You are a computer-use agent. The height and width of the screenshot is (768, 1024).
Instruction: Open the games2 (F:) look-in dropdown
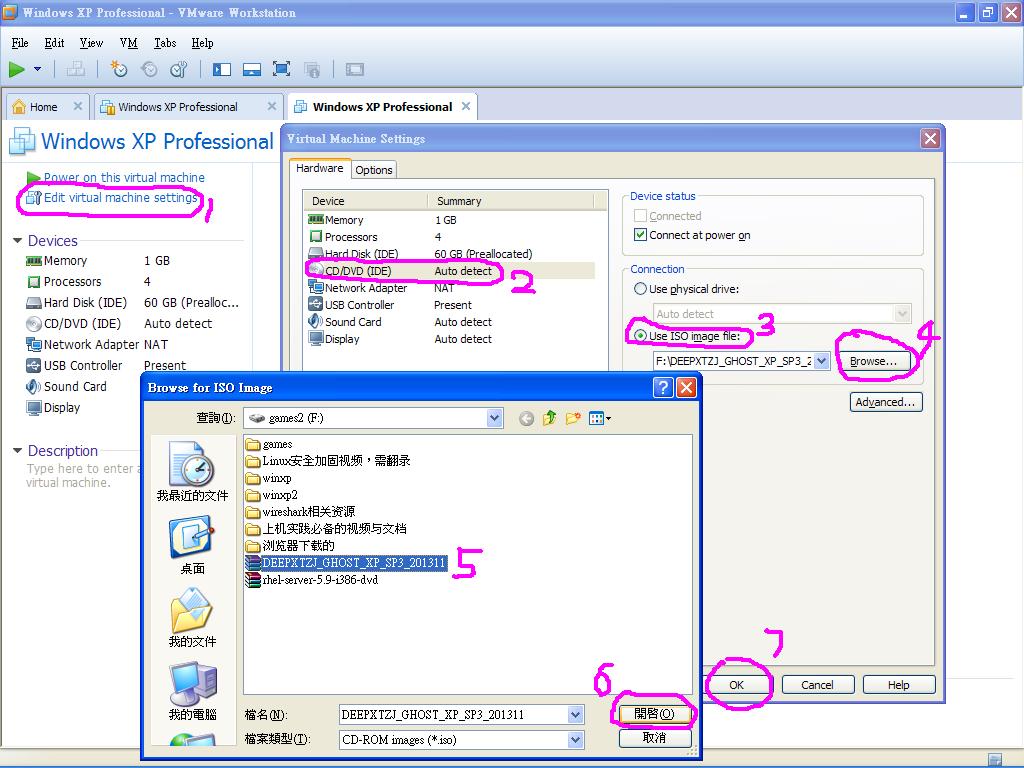pos(495,418)
